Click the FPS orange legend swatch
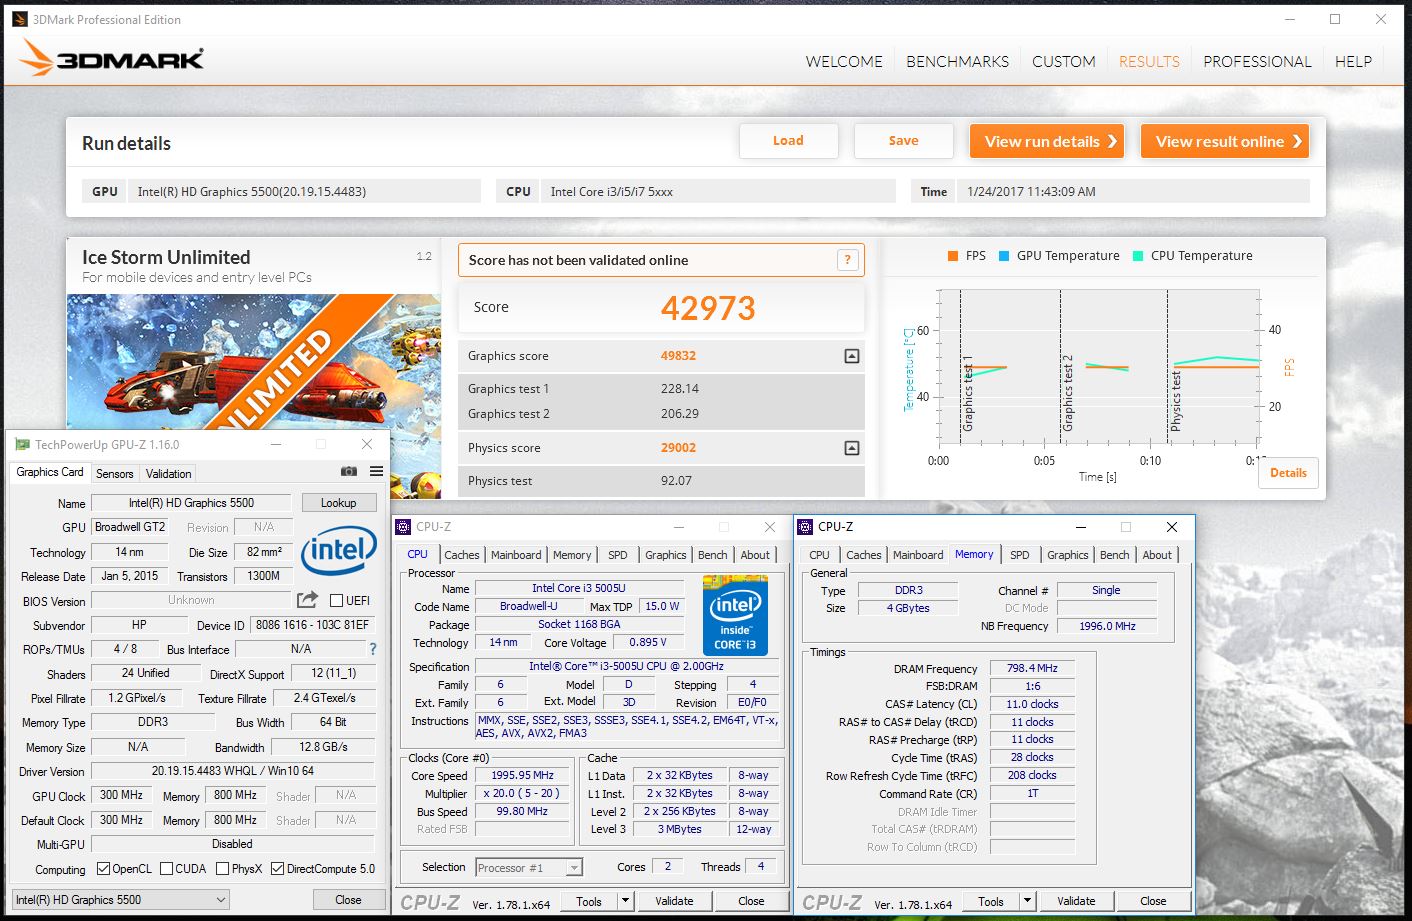1412x921 pixels. point(953,256)
